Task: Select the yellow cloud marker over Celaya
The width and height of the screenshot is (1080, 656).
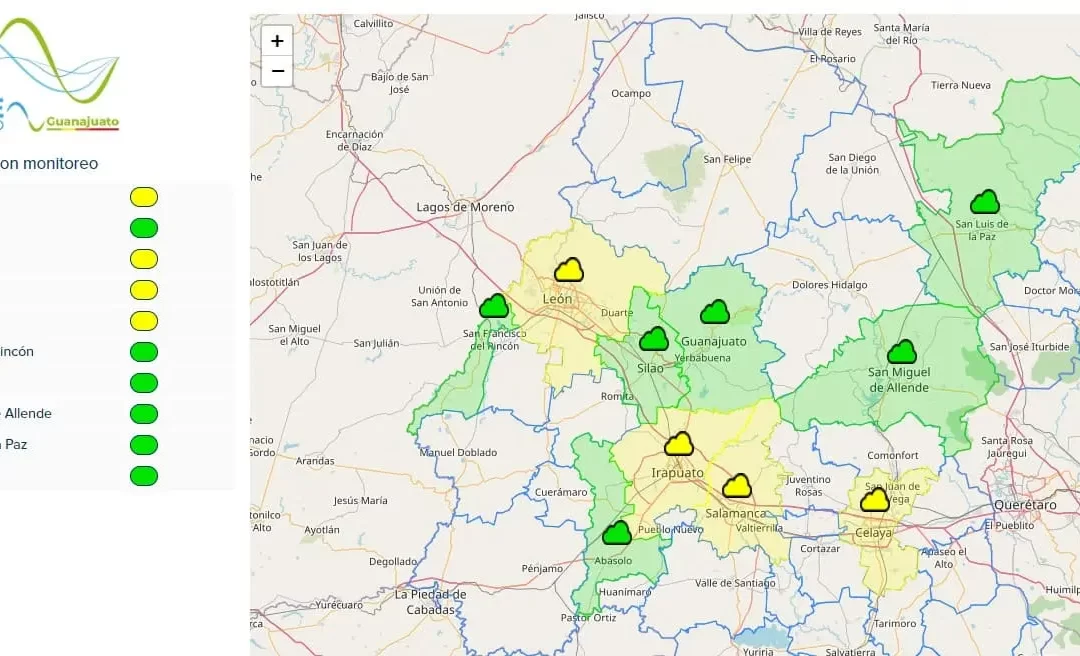Action: (x=875, y=500)
